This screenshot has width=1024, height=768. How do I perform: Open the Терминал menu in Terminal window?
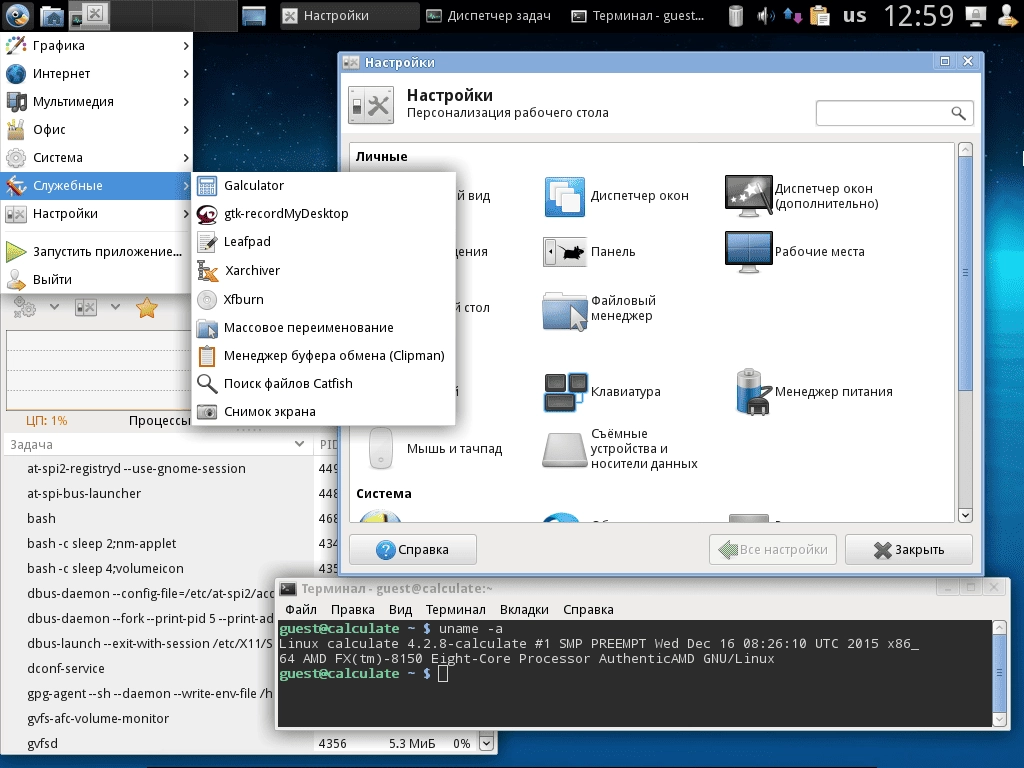pyautogui.click(x=456, y=610)
